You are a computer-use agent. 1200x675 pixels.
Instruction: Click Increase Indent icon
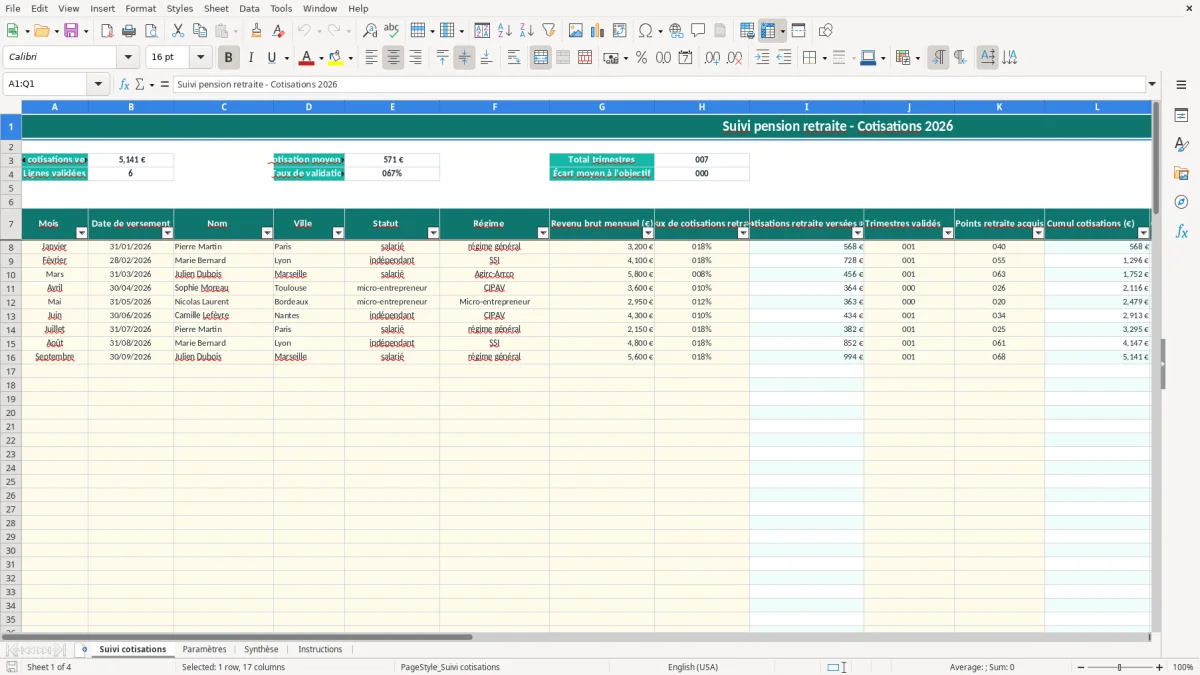point(763,58)
